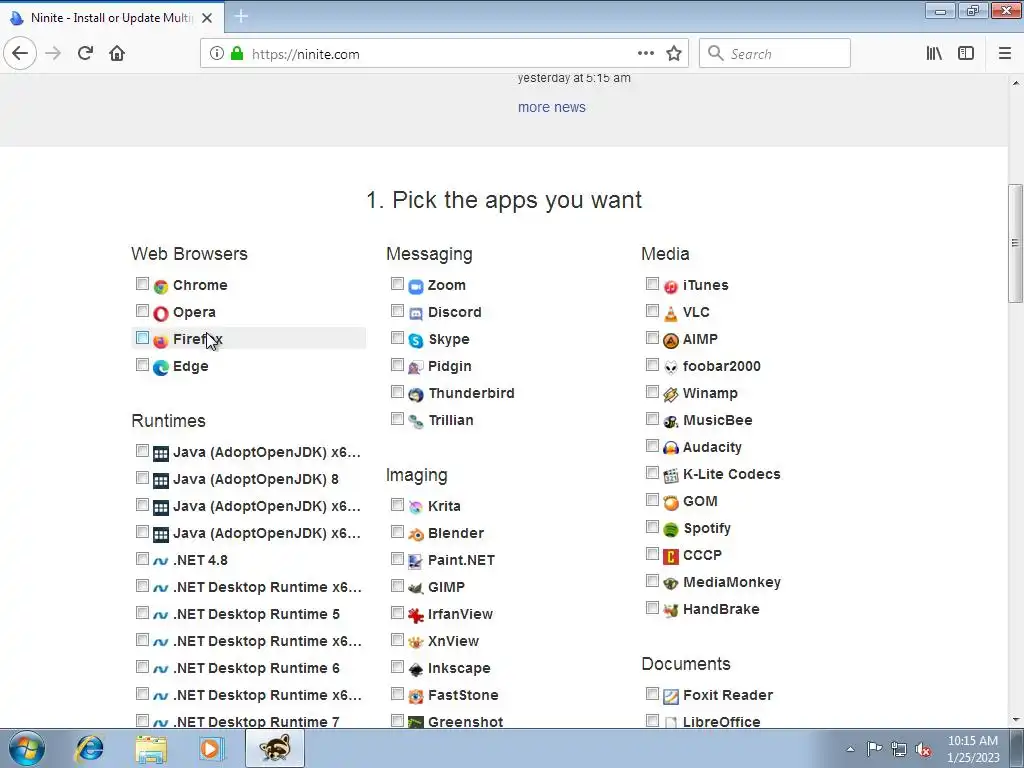
Task: Open the home page via house icon
Action: (117, 54)
